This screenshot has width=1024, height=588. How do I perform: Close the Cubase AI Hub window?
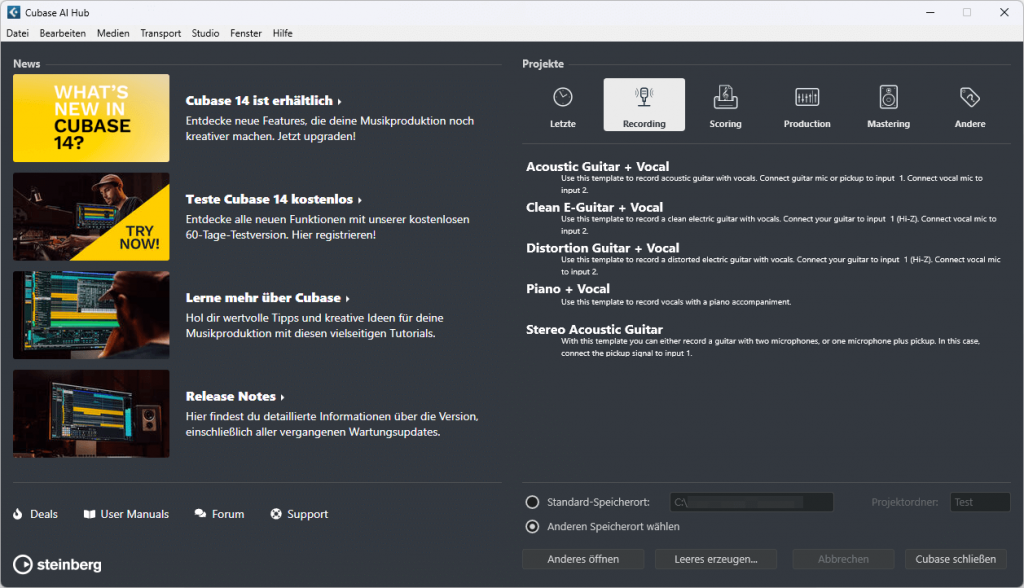click(1004, 12)
